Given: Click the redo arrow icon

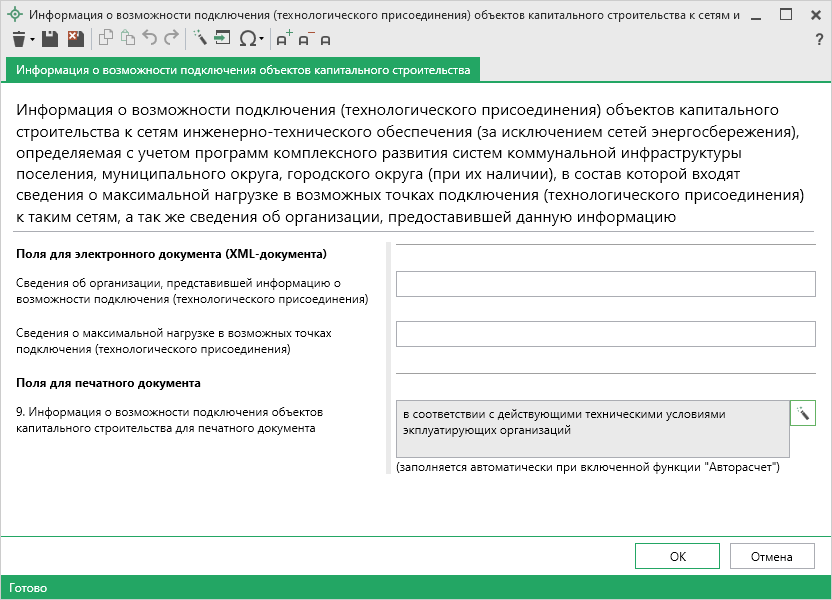Looking at the screenshot, I should (171, 39).
